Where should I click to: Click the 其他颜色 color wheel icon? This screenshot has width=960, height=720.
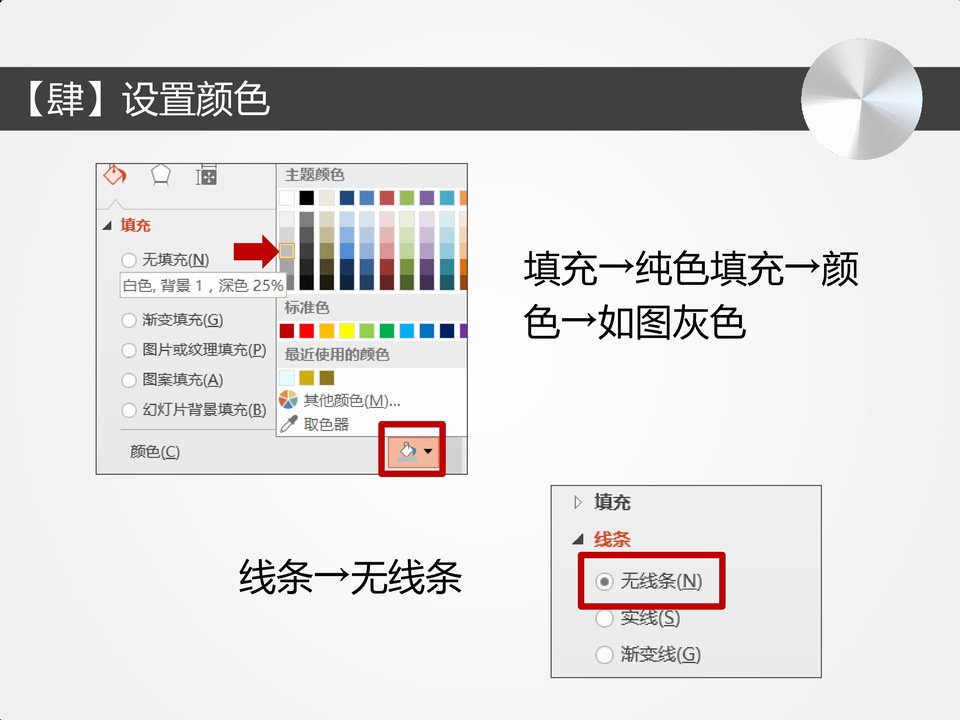click(x=288, y=400)
